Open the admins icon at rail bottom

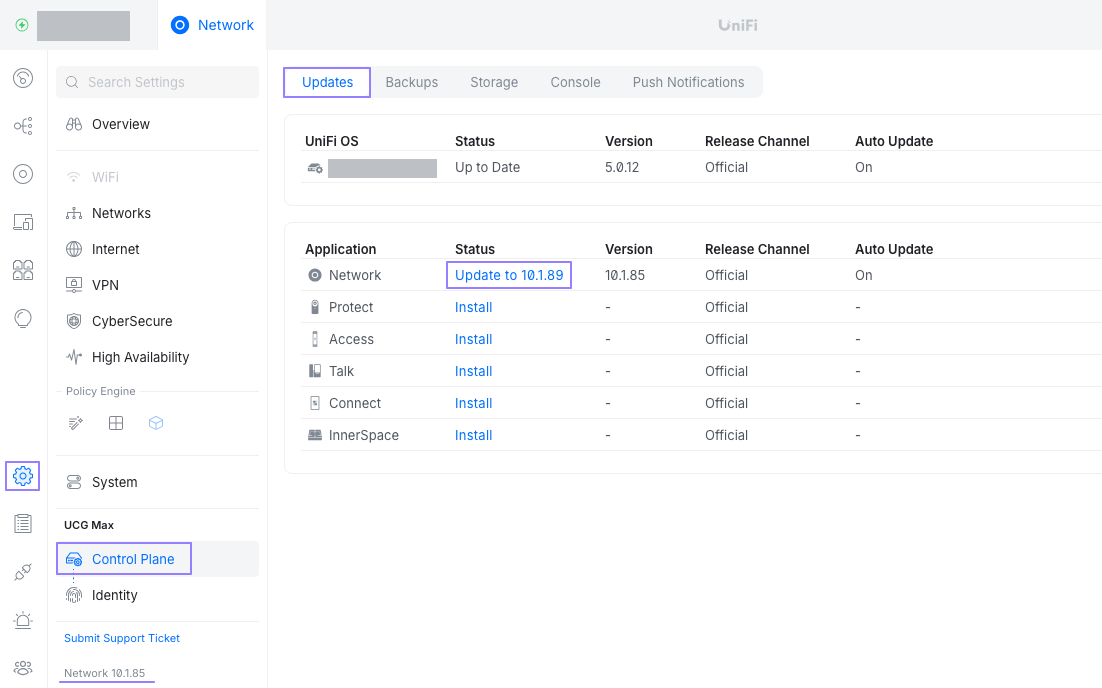point(22,667)
